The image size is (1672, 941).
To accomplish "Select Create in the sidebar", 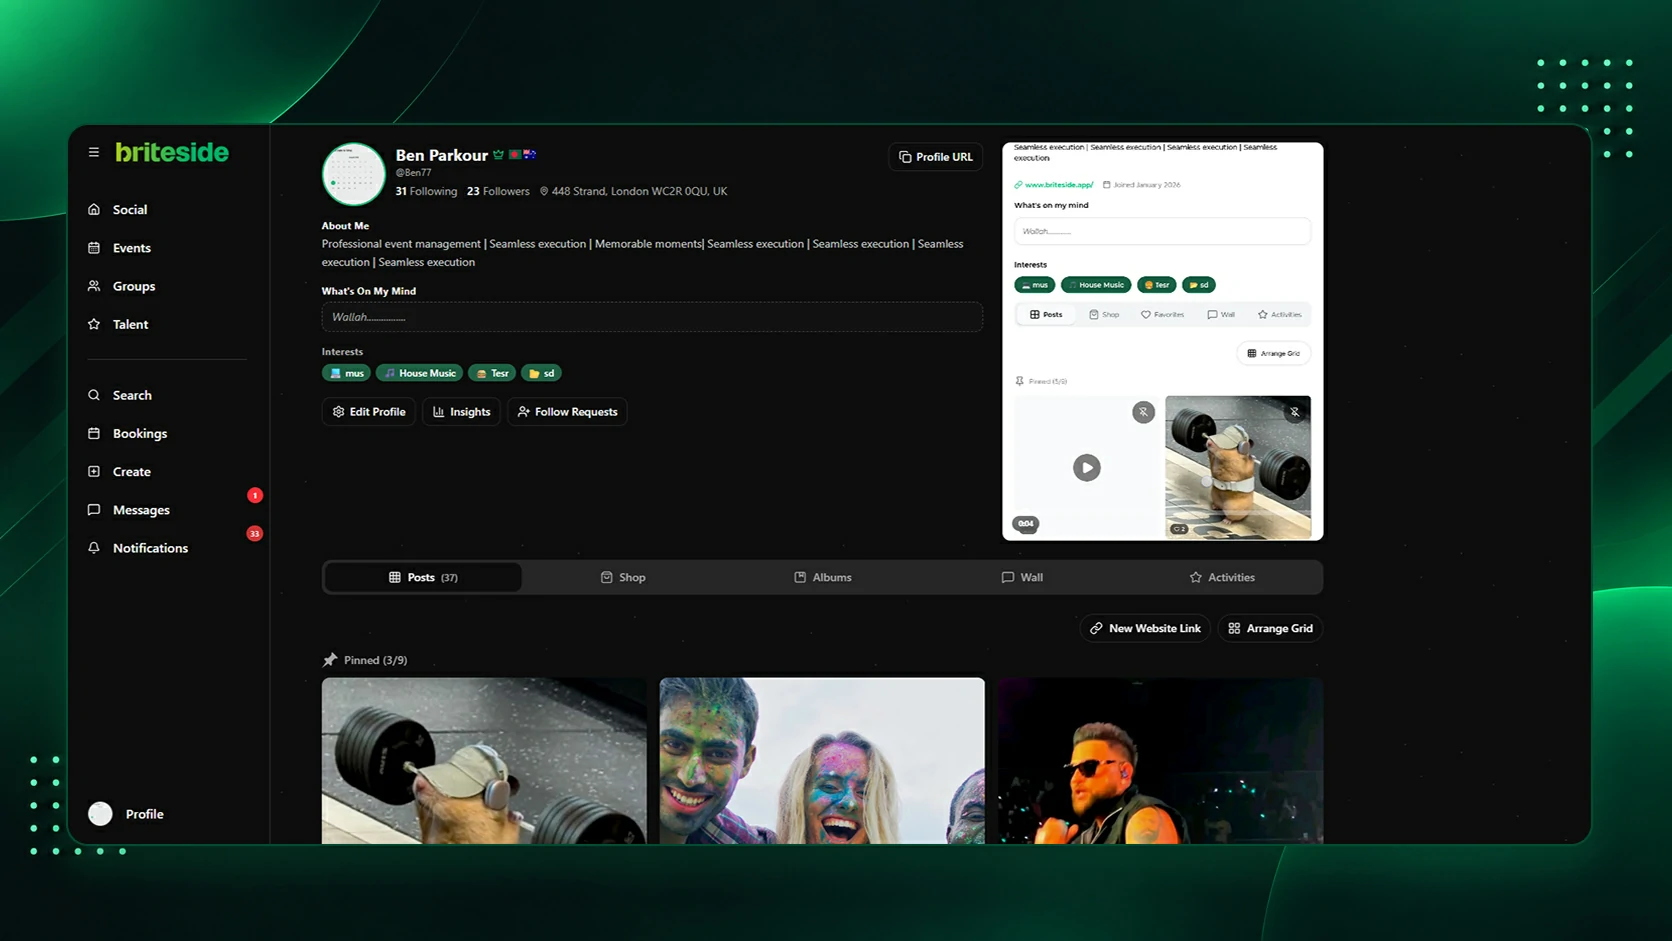I will 119,471.
